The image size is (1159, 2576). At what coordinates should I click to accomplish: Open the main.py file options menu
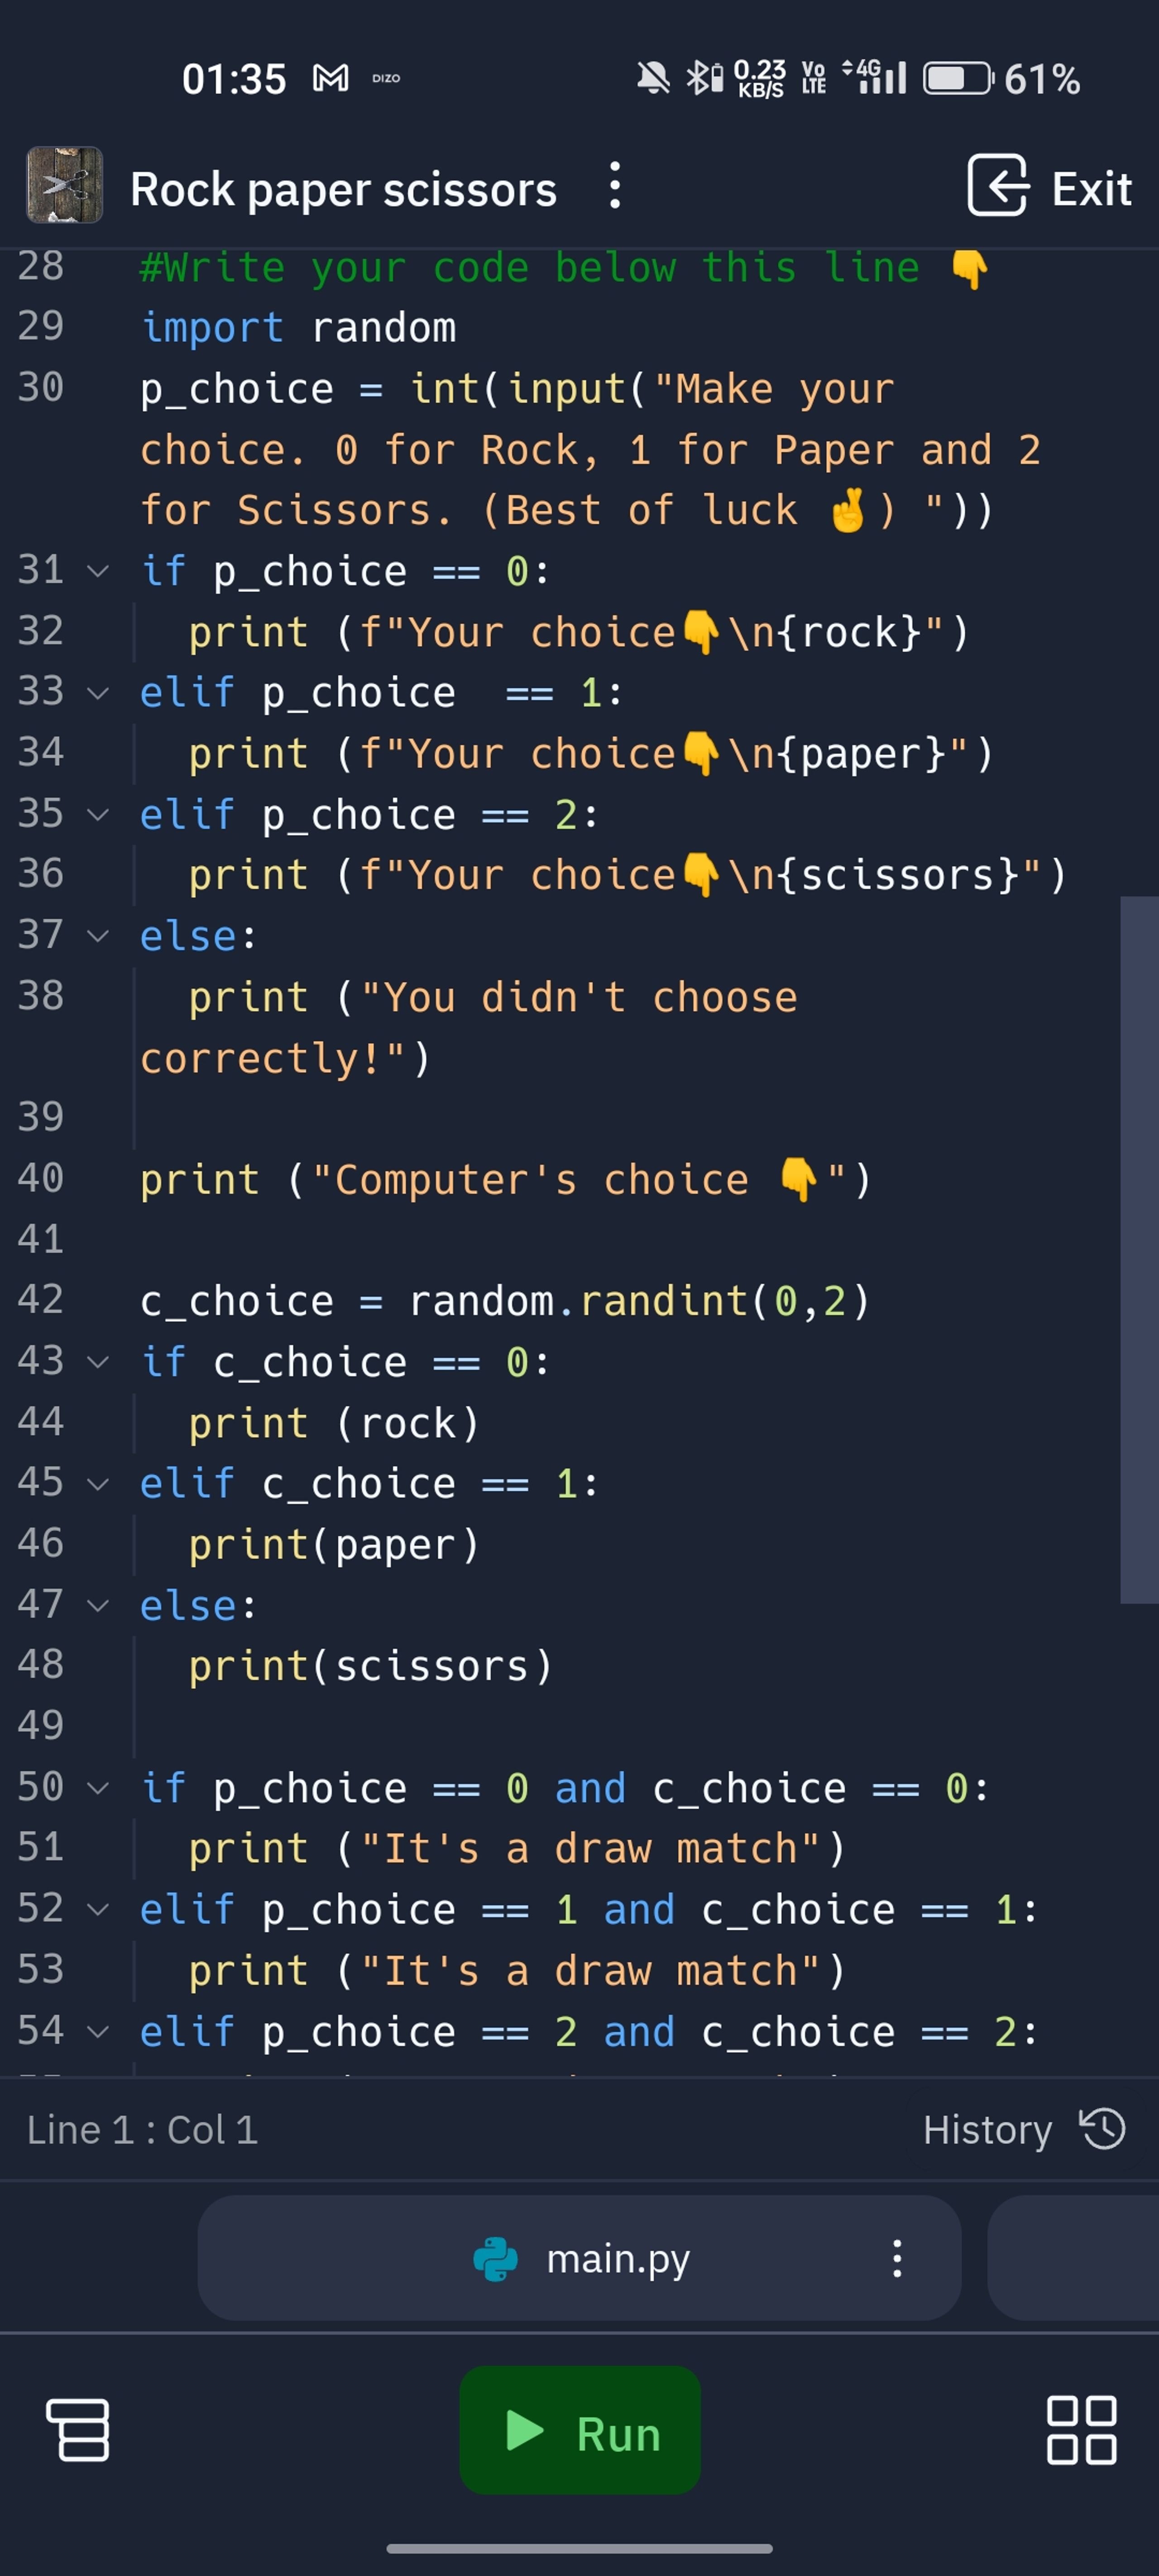[897, 2258]
